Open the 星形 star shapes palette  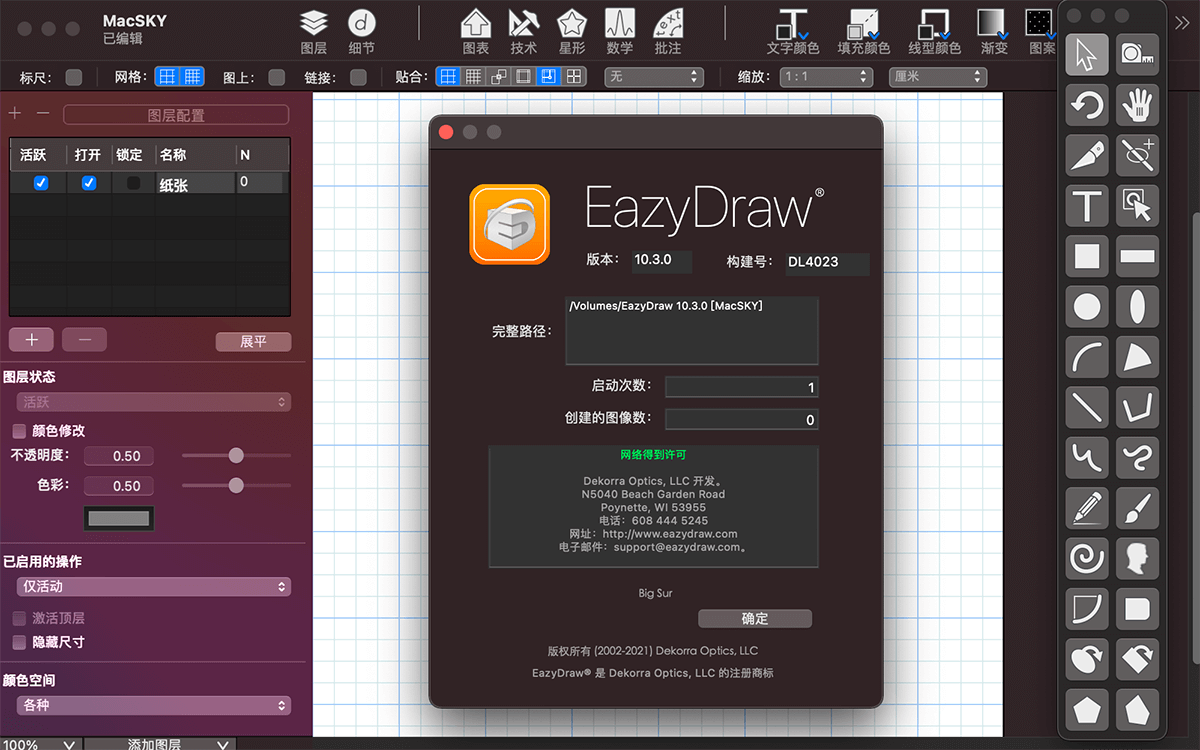[571, 32]
